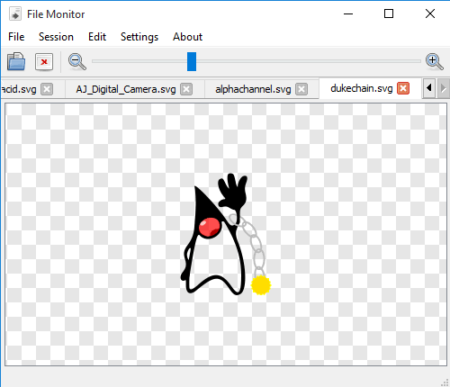Maximize the File Monitor window
The image size is (450, 387).
pos(389,14)
